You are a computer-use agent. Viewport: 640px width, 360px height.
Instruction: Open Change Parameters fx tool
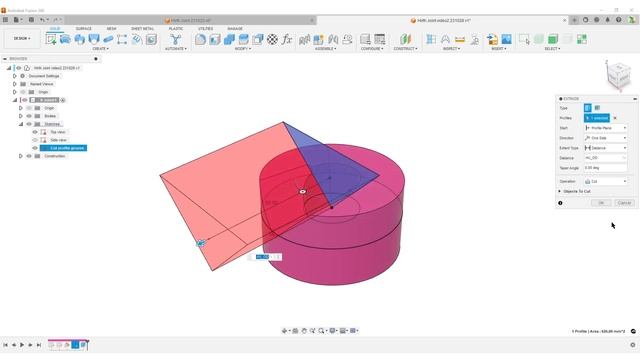click(x=287, y=39)
